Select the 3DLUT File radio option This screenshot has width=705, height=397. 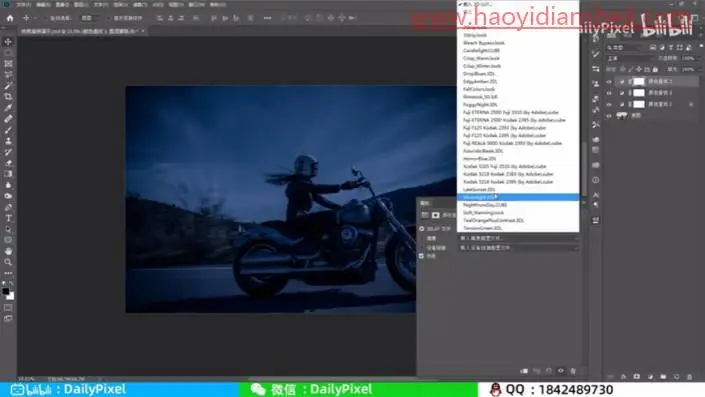coord(422,229)
